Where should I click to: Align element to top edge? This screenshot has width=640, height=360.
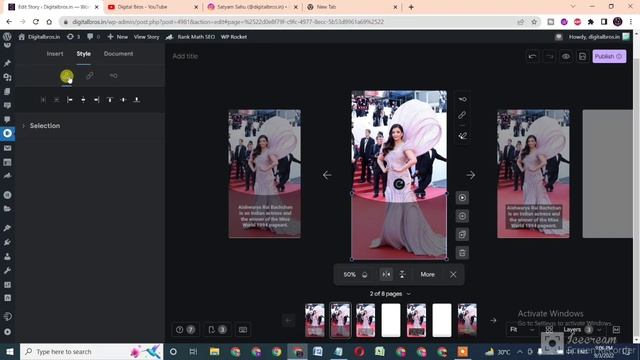point(110,100)
